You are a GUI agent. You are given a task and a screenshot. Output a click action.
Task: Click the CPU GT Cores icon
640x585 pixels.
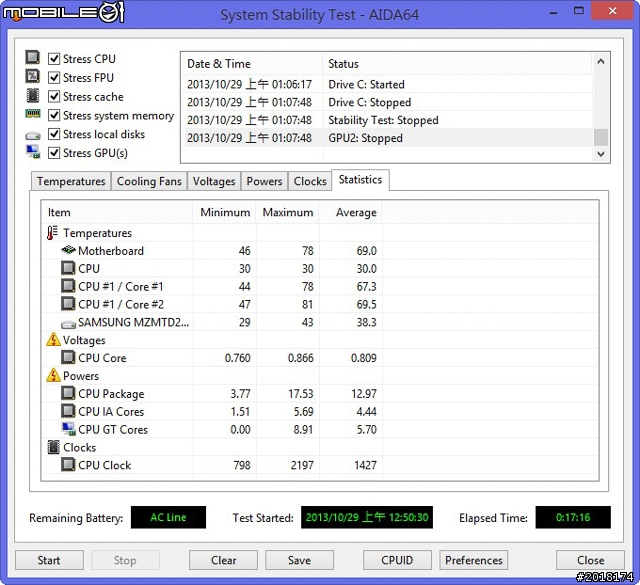tap(69, 429)
